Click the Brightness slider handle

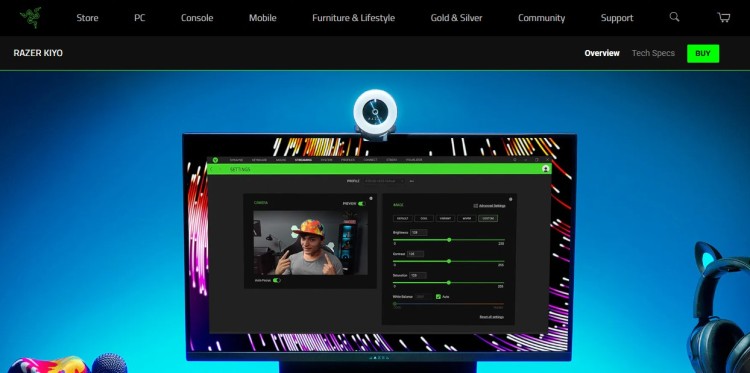[x=449, y=240]
